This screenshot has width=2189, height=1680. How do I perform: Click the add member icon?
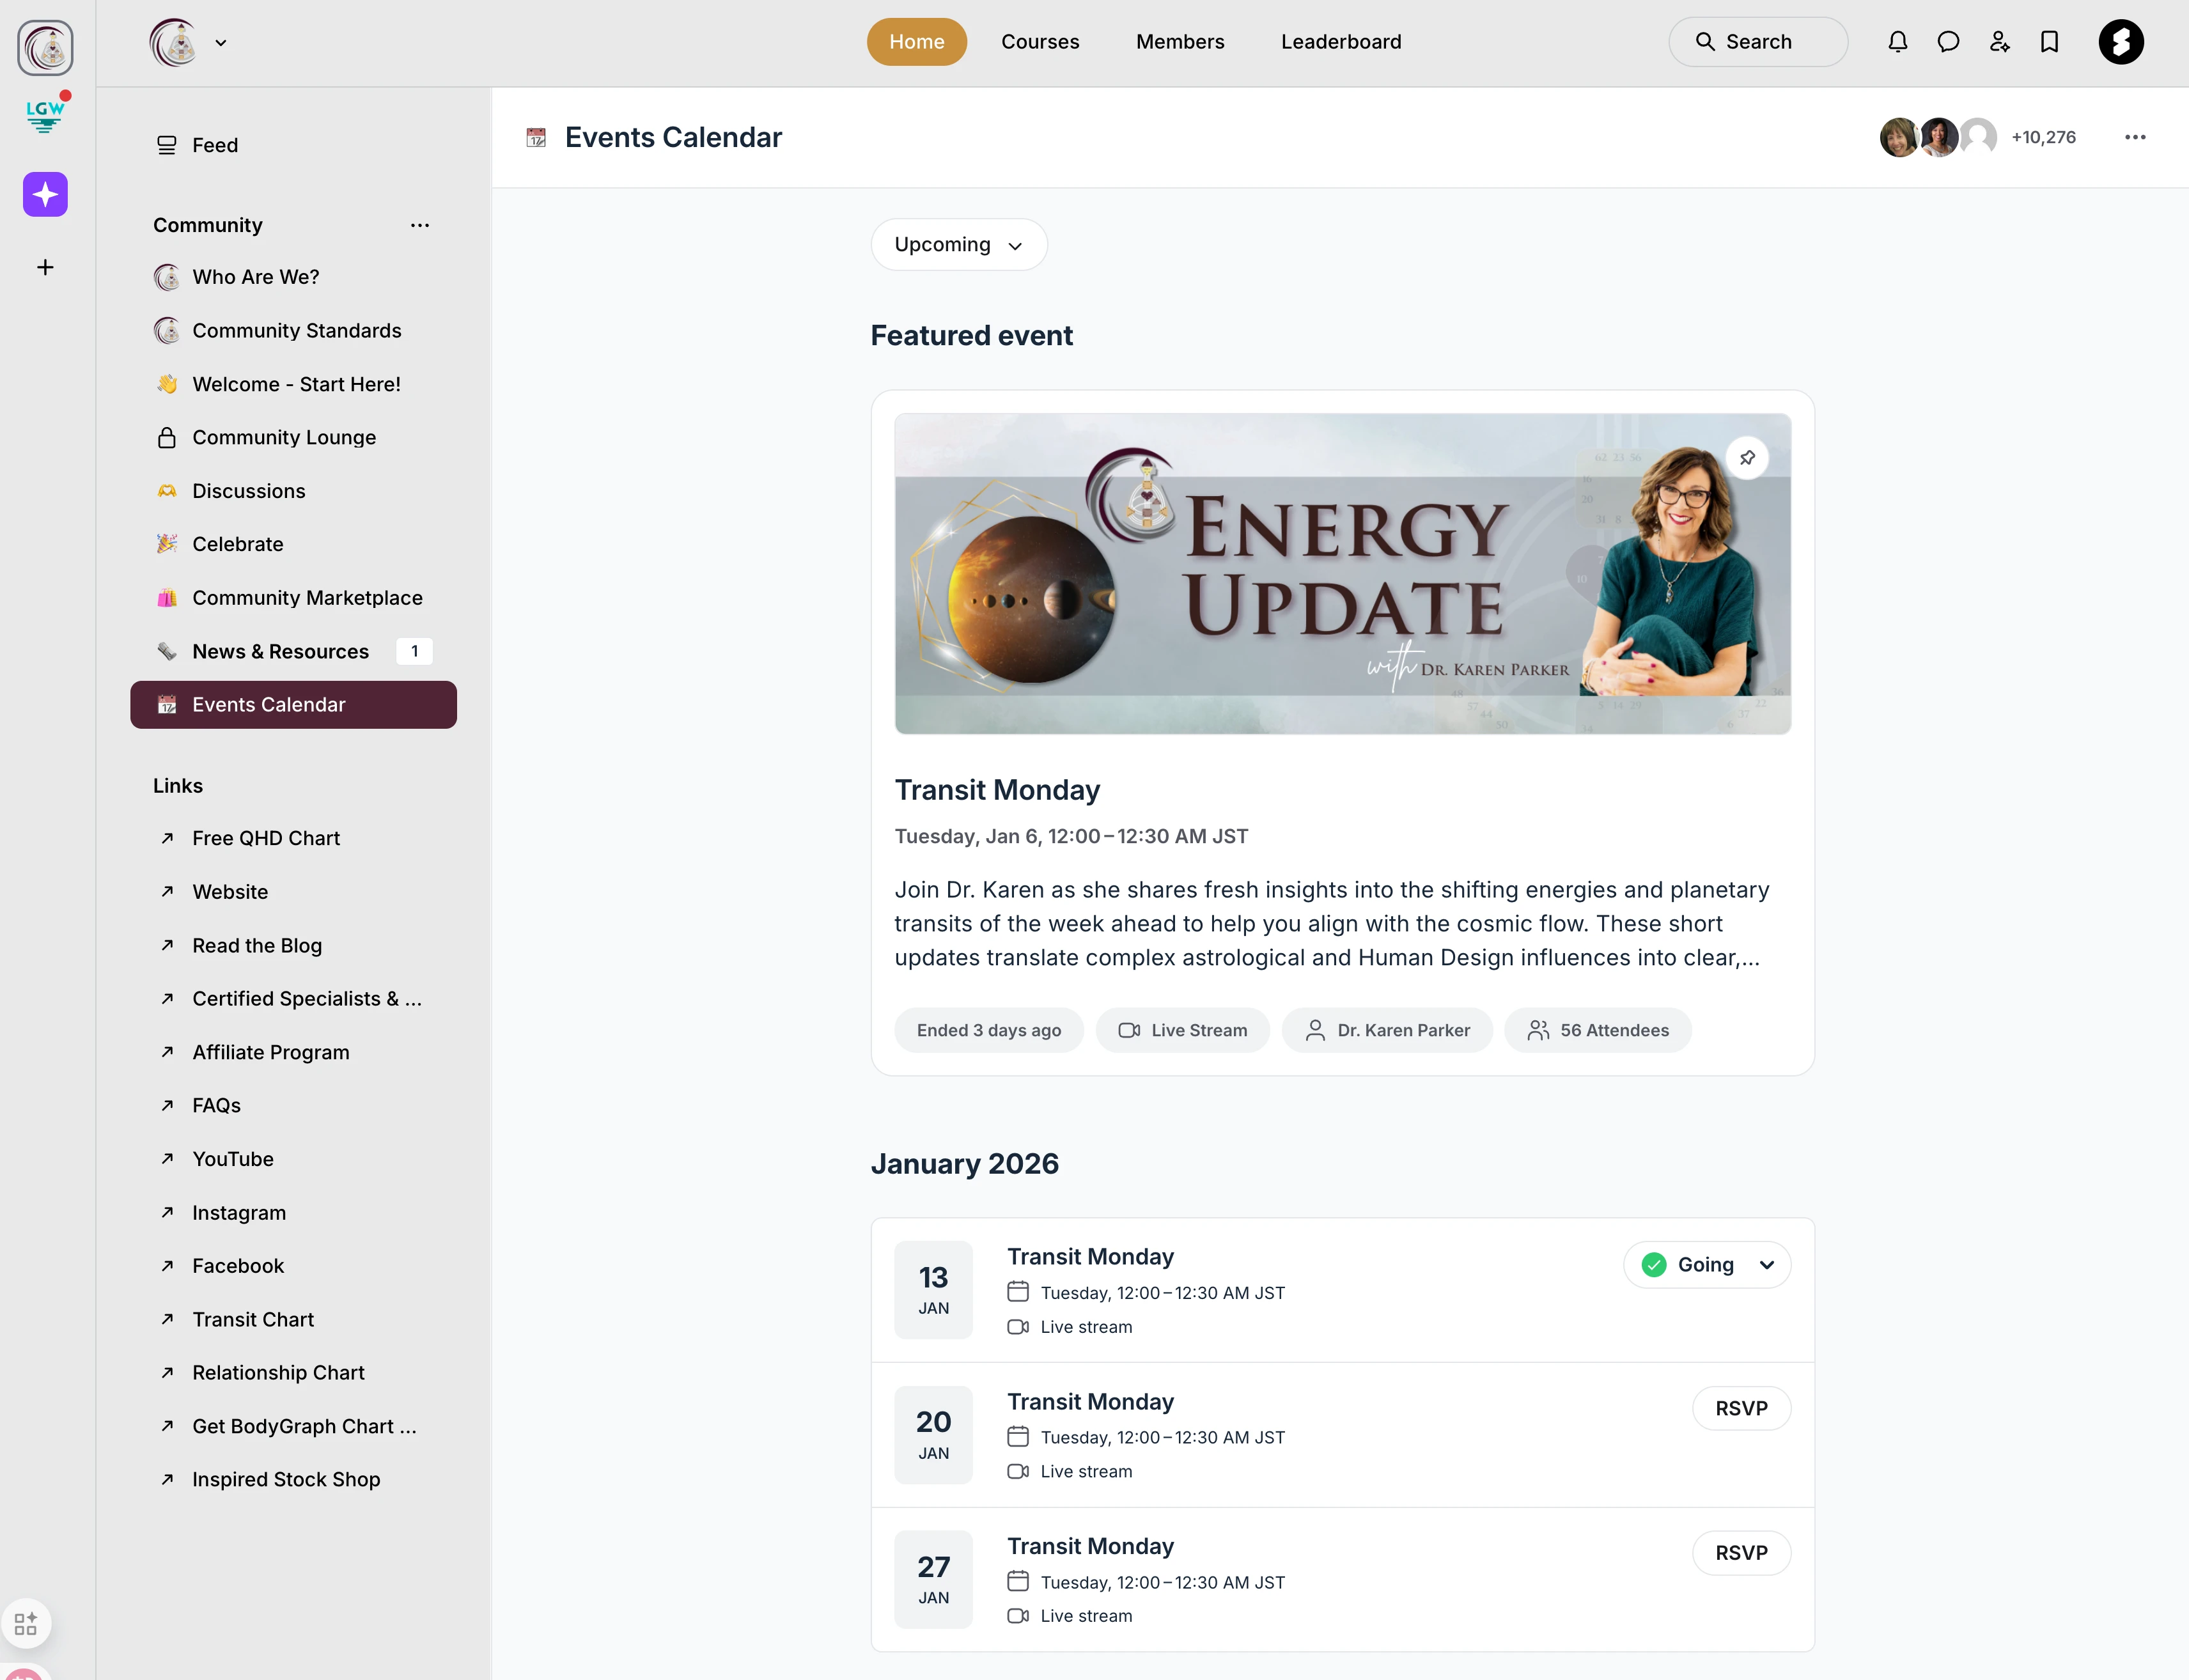tap(1999, 42)
